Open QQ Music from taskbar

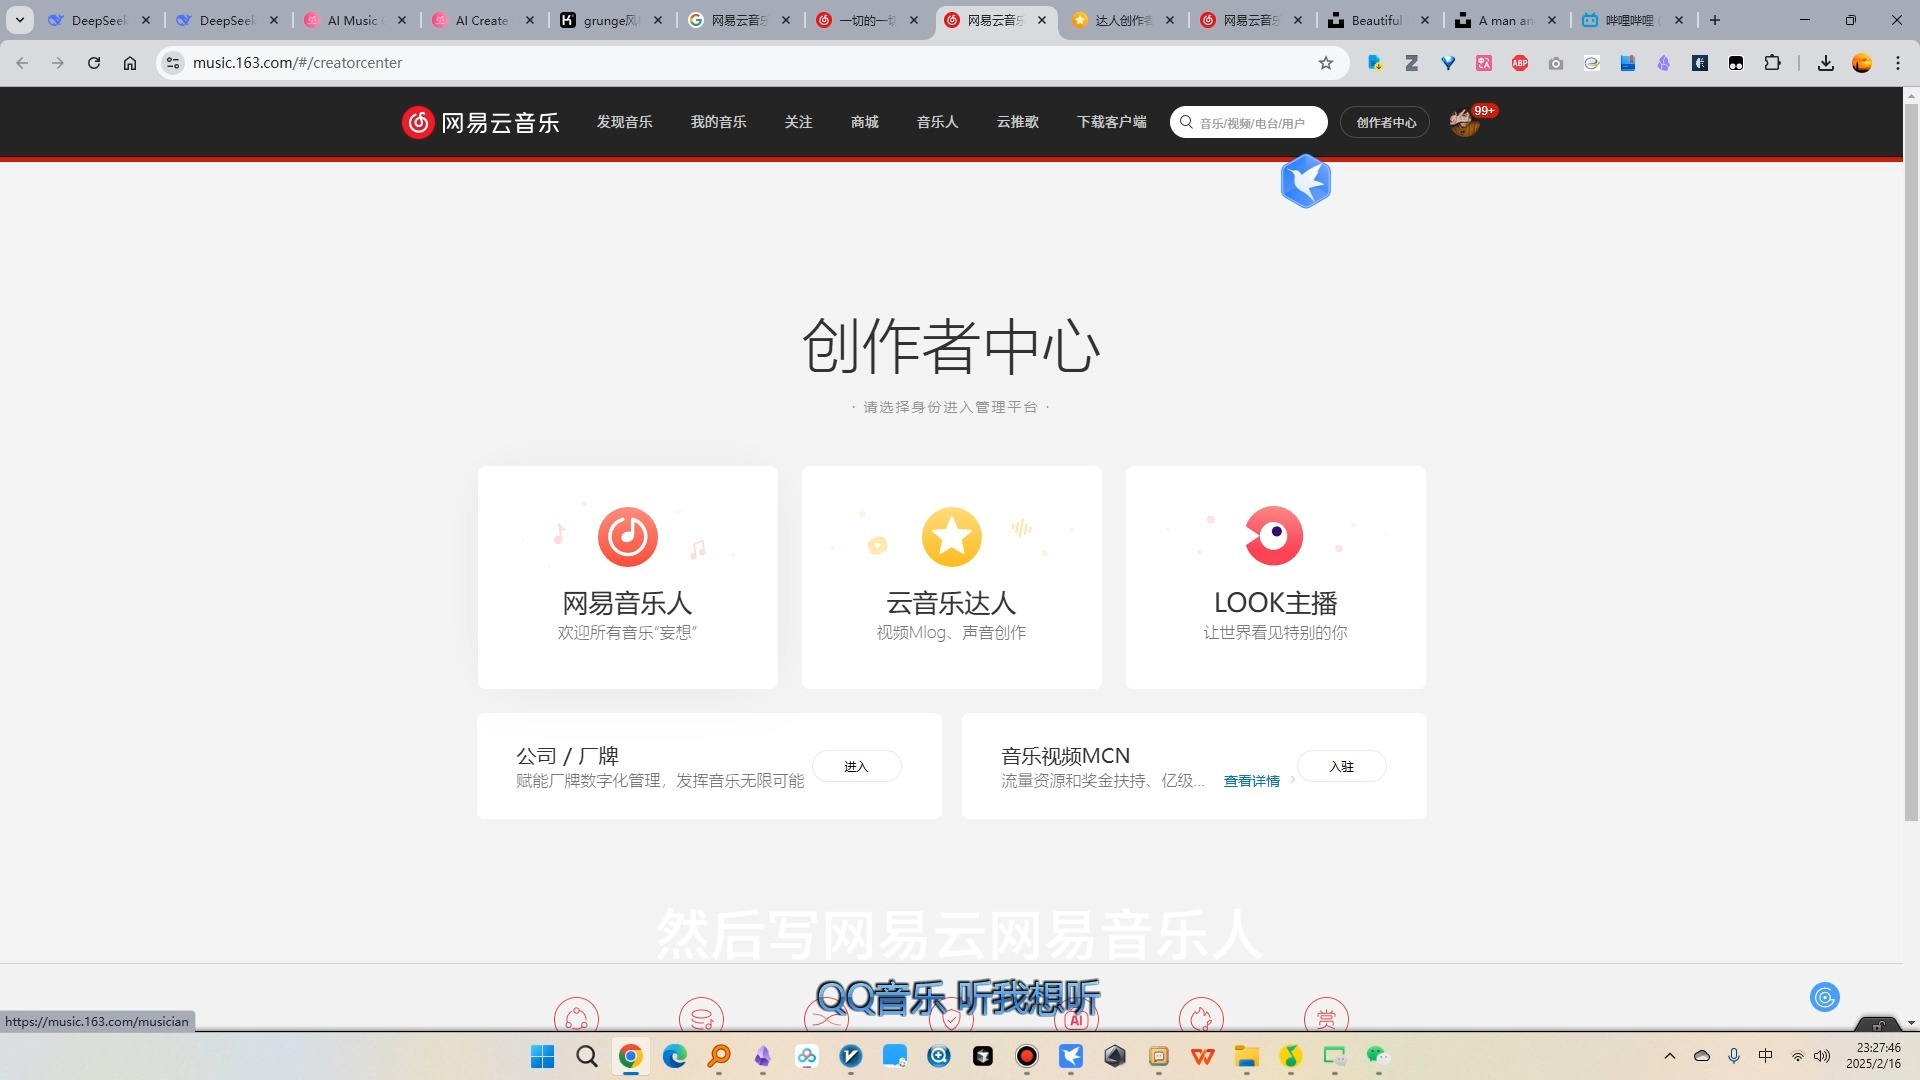[x=1291, y=1056]
